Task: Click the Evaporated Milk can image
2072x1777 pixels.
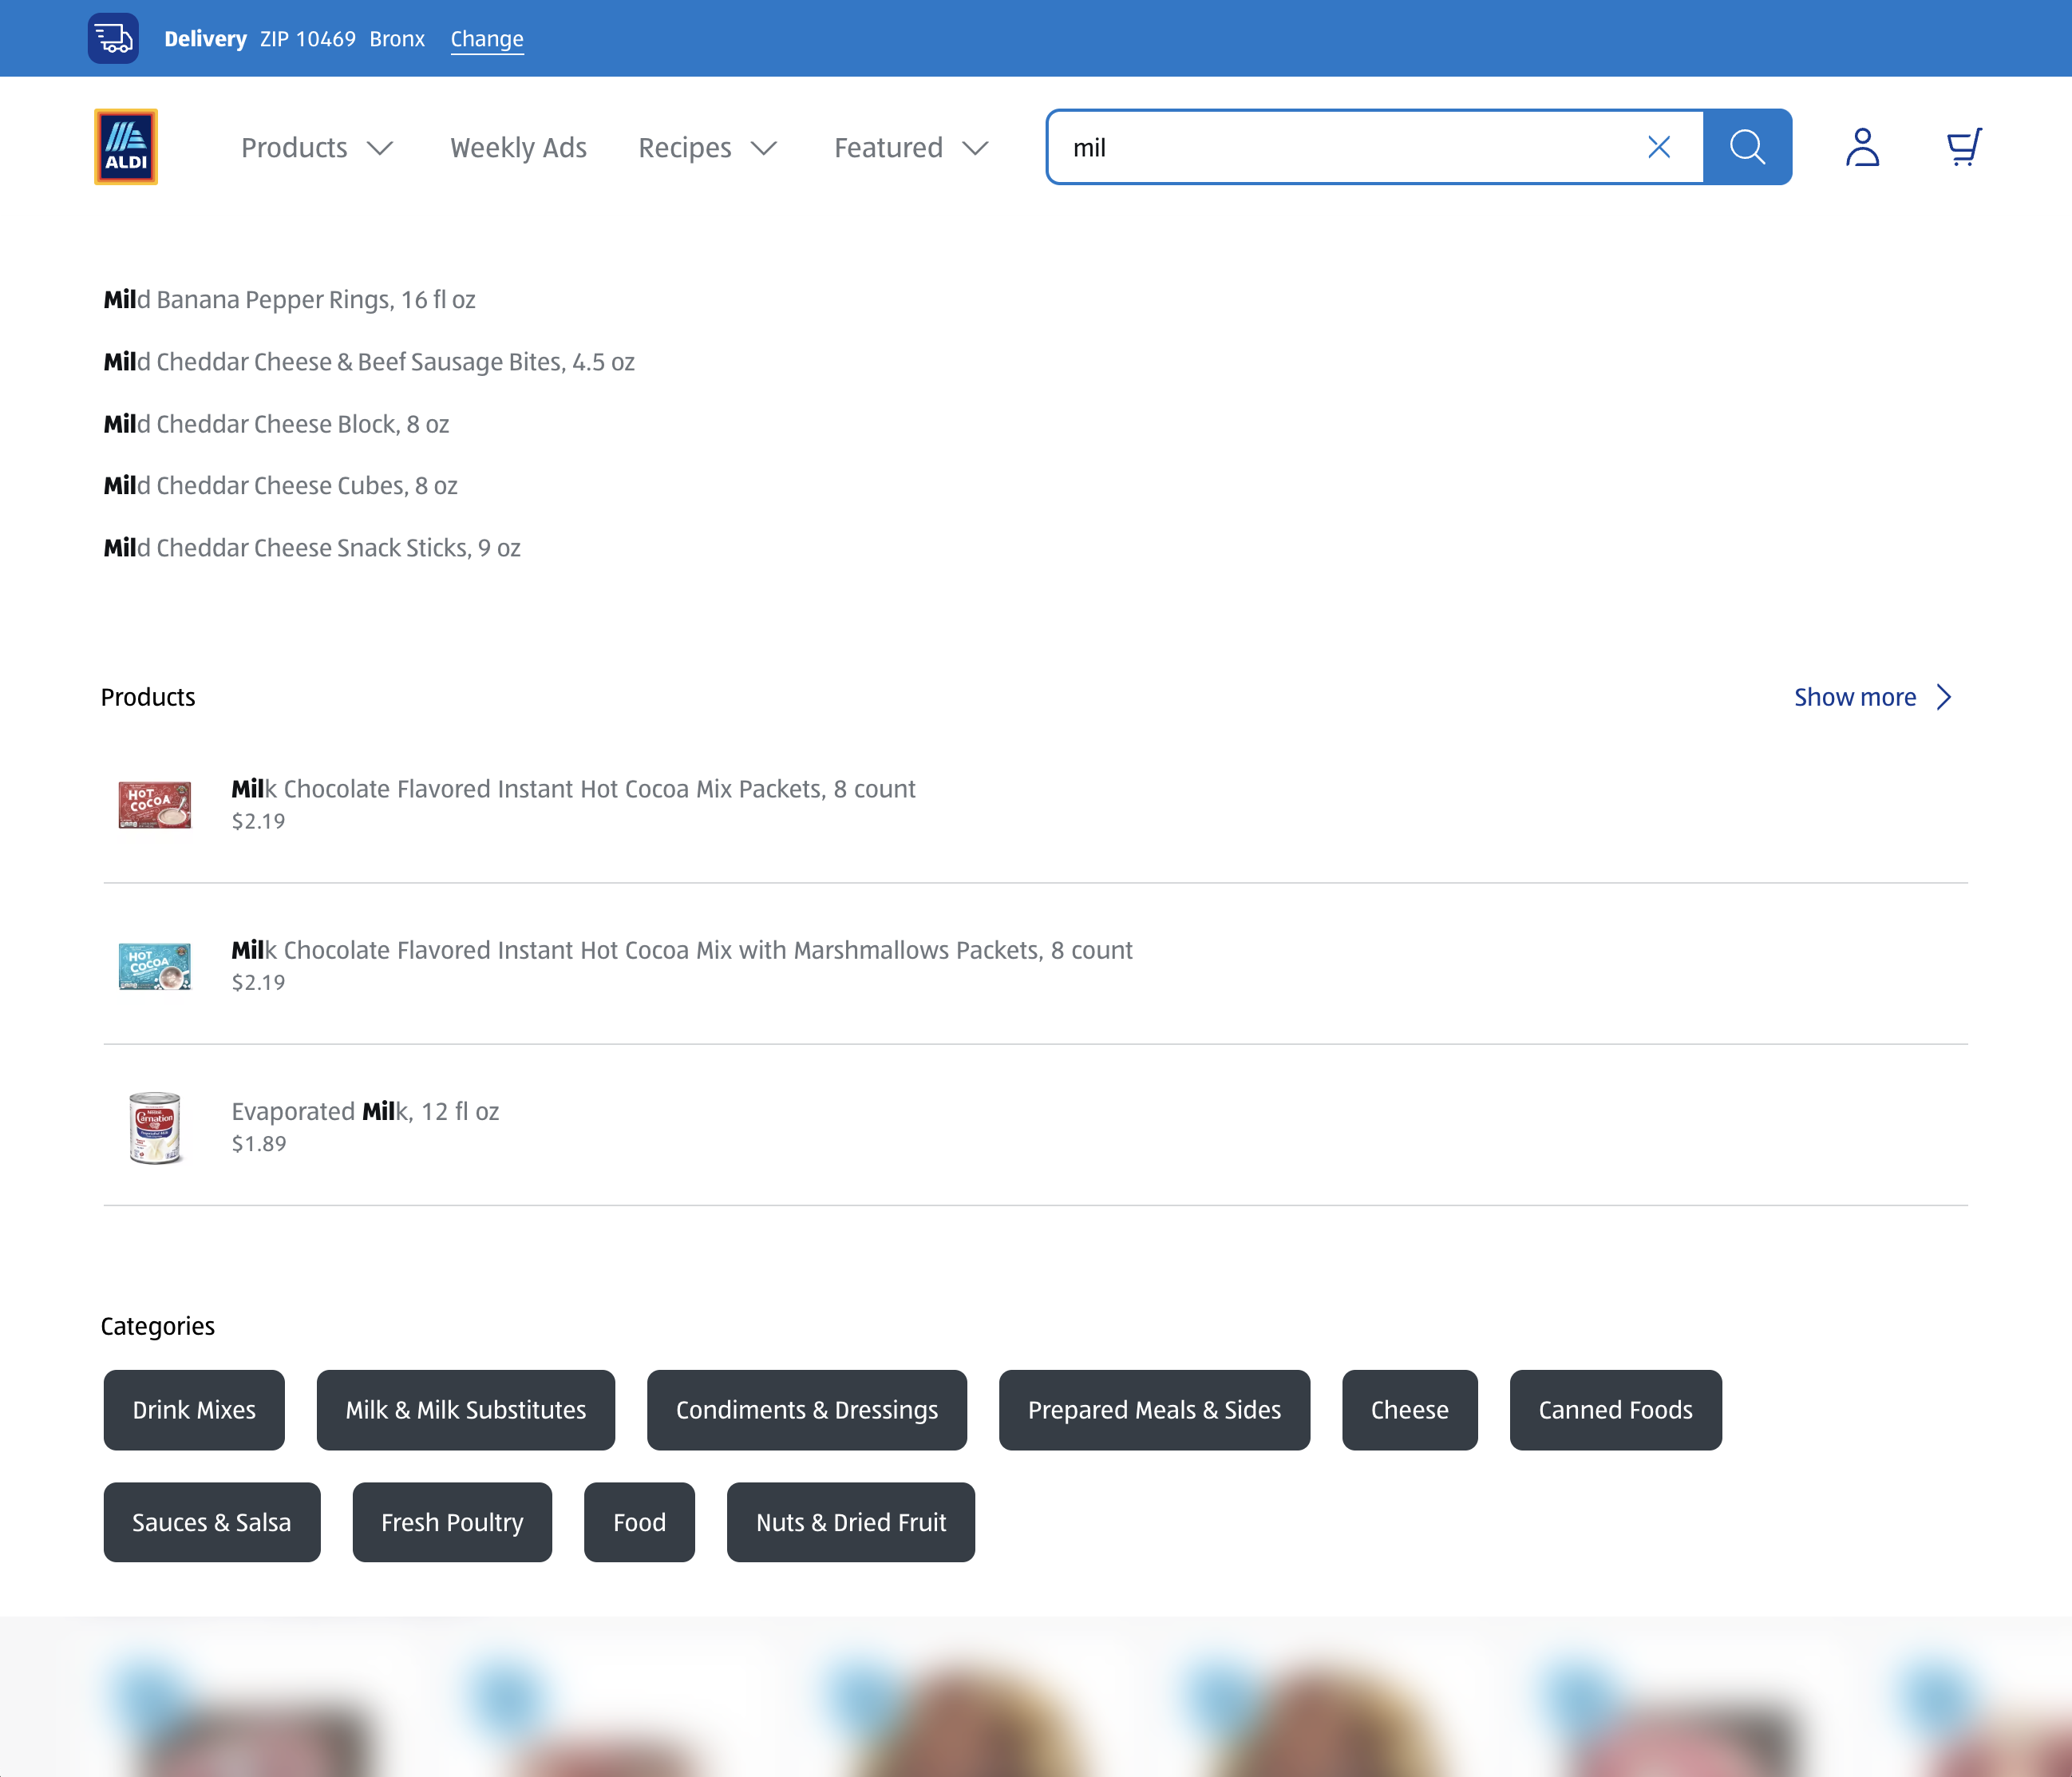Action: [156, 1127]
